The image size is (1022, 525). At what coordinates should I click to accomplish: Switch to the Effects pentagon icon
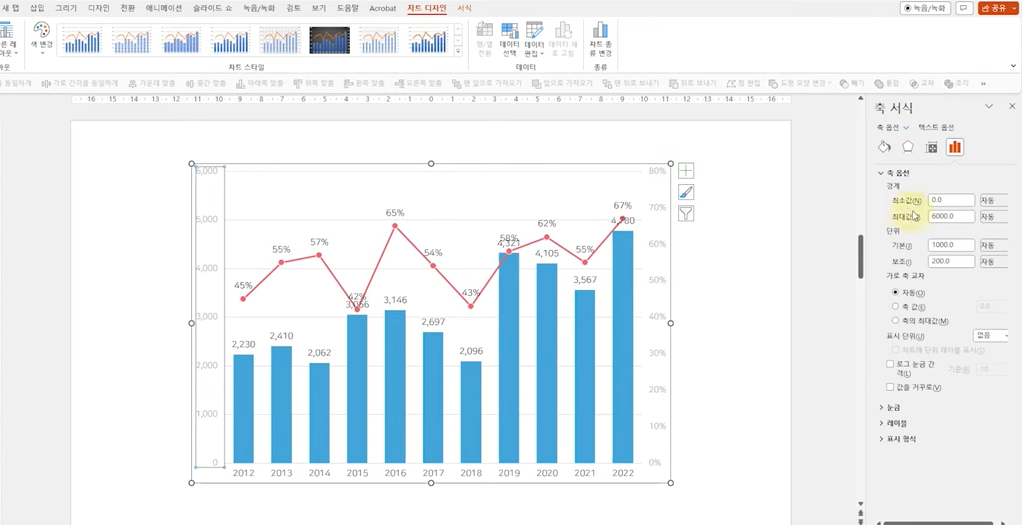coord(907,147)
